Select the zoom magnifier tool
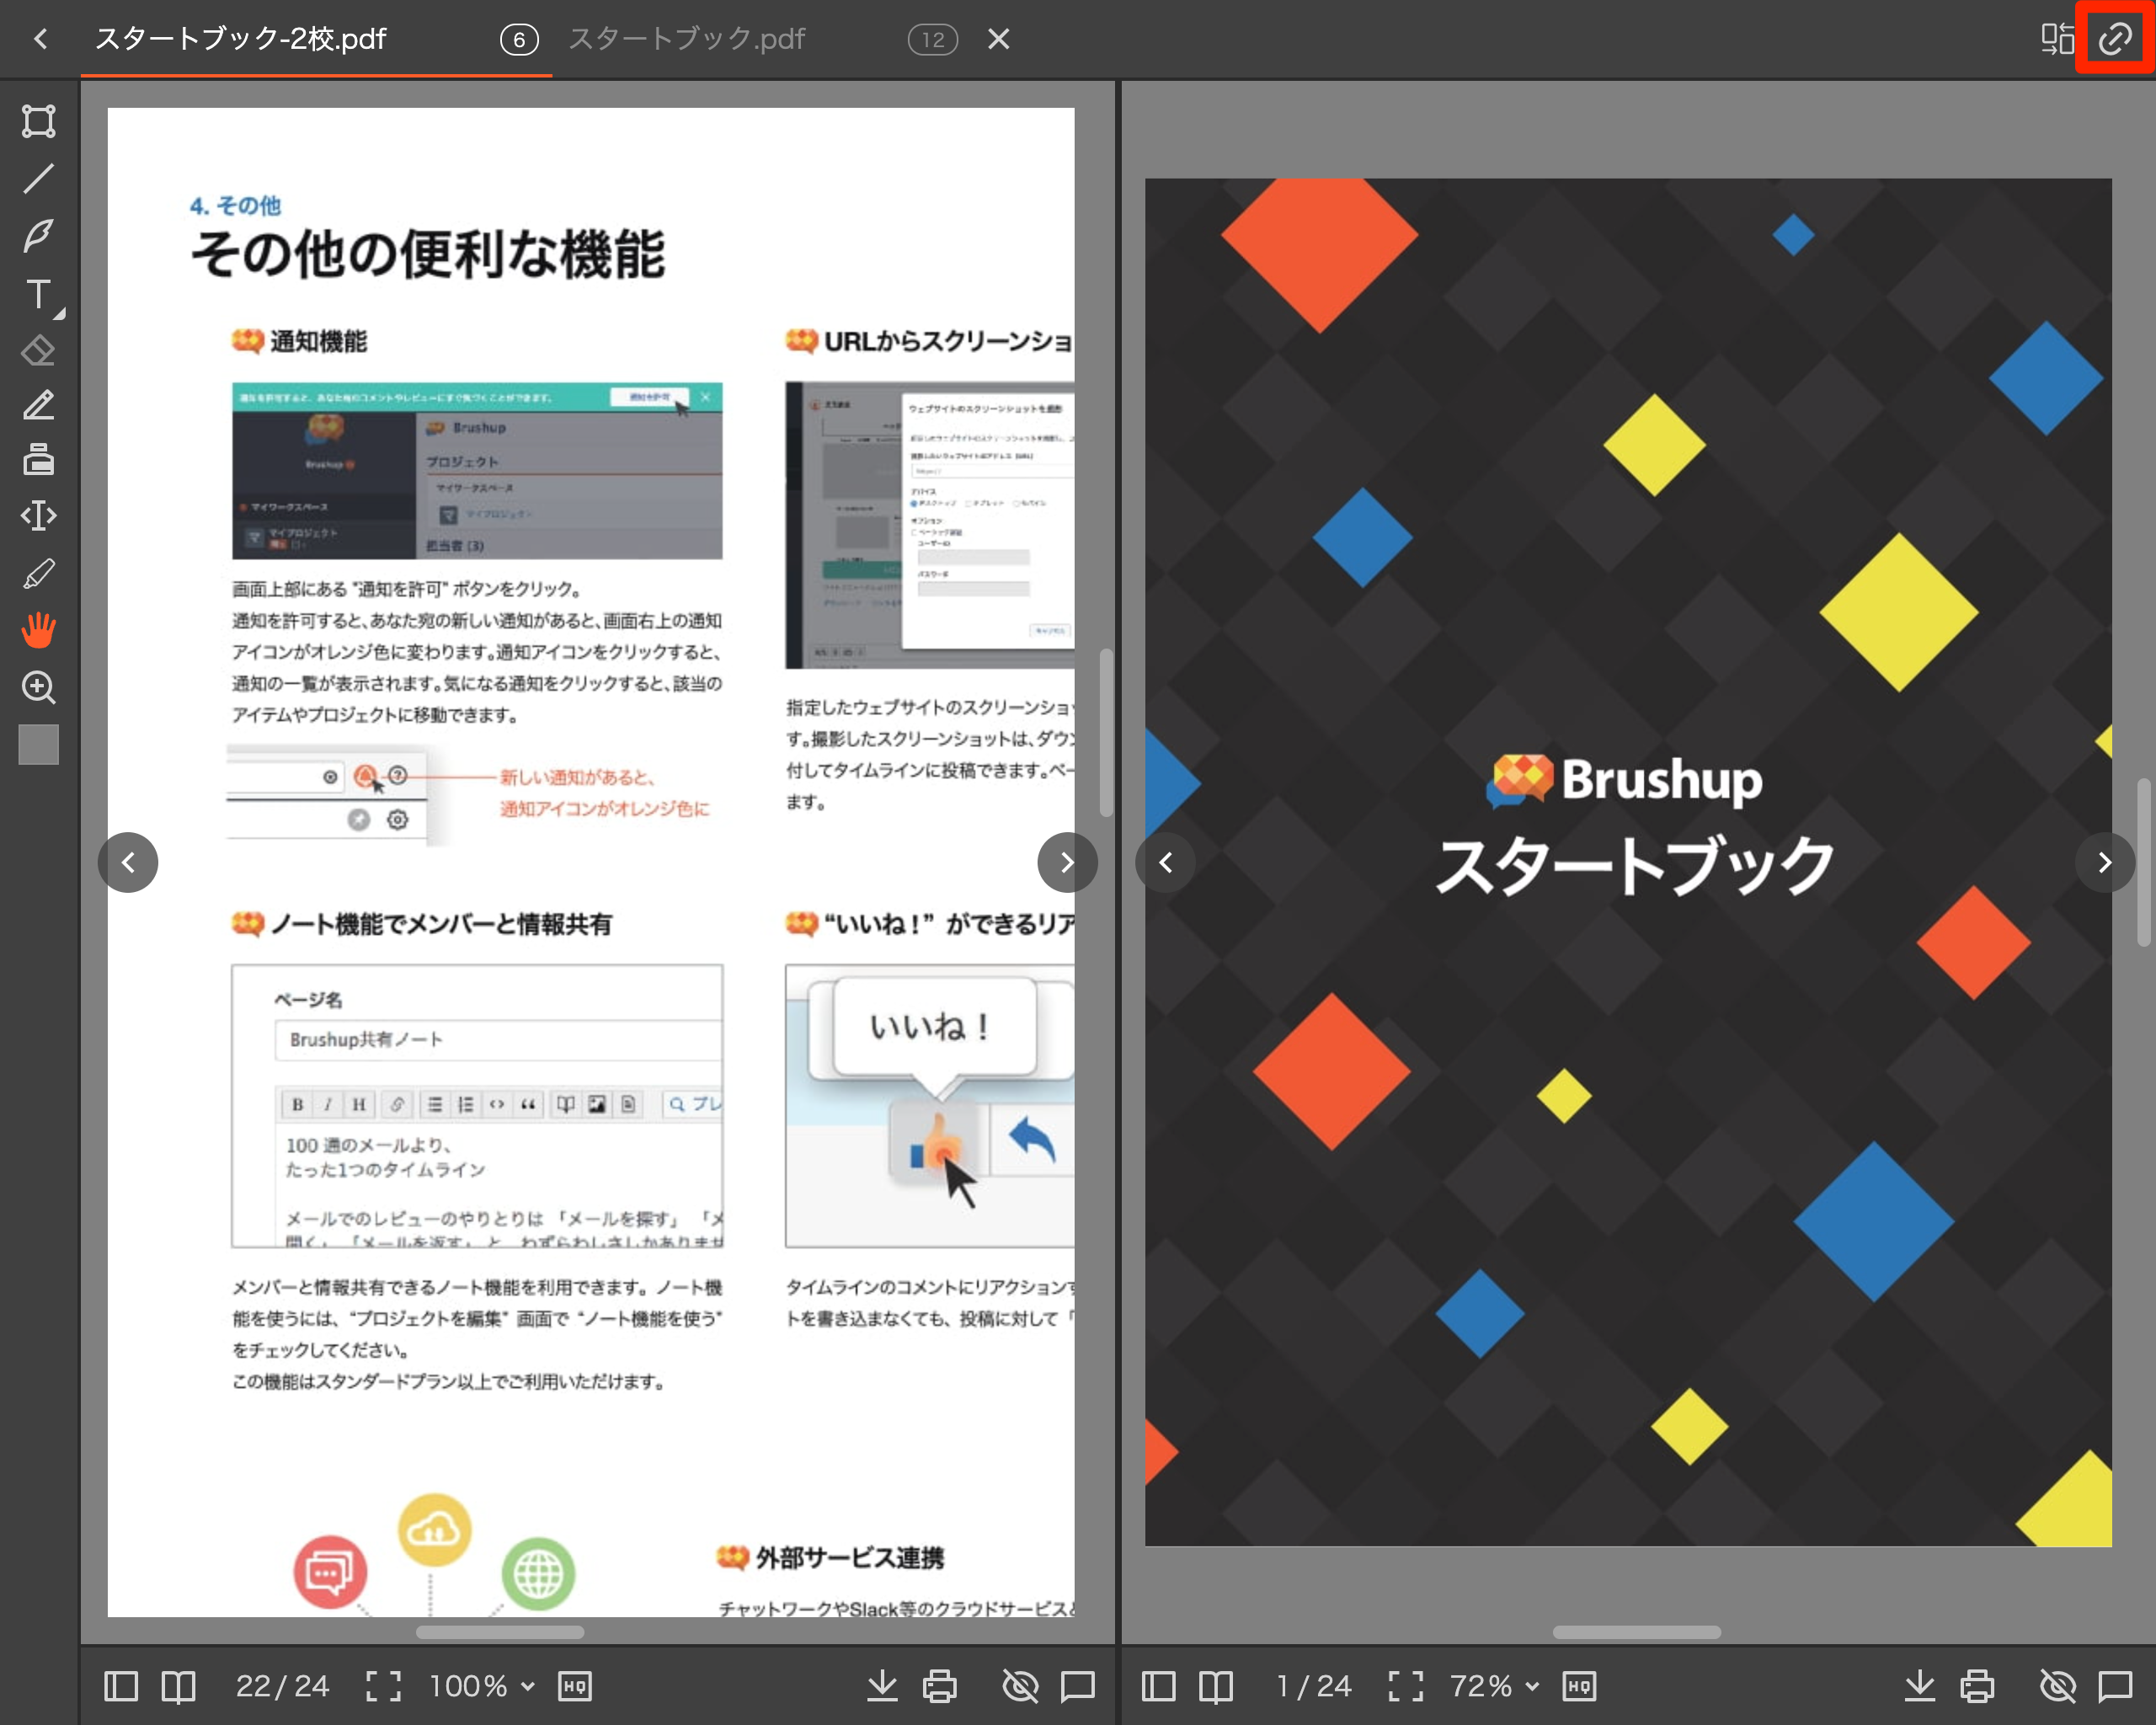2156x1725 pixels. tap(38, 687)
